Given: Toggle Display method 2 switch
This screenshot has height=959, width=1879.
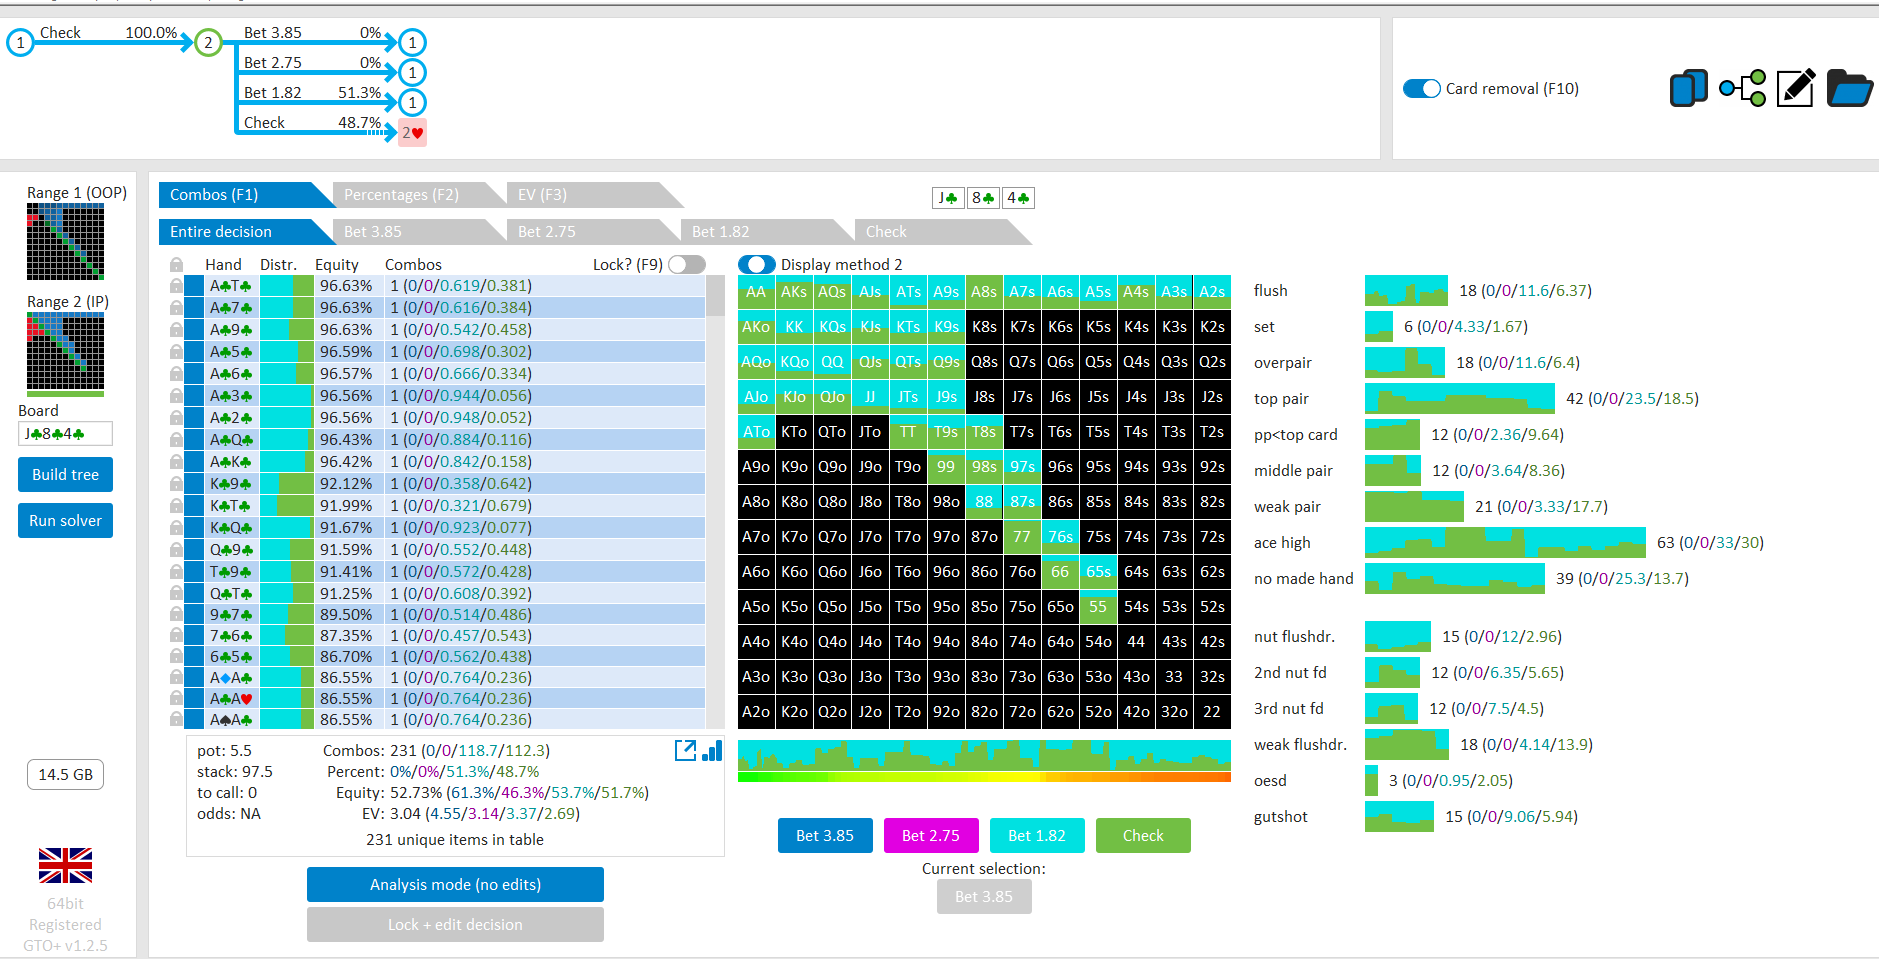Looking at the screenshot, I should 756,265.
